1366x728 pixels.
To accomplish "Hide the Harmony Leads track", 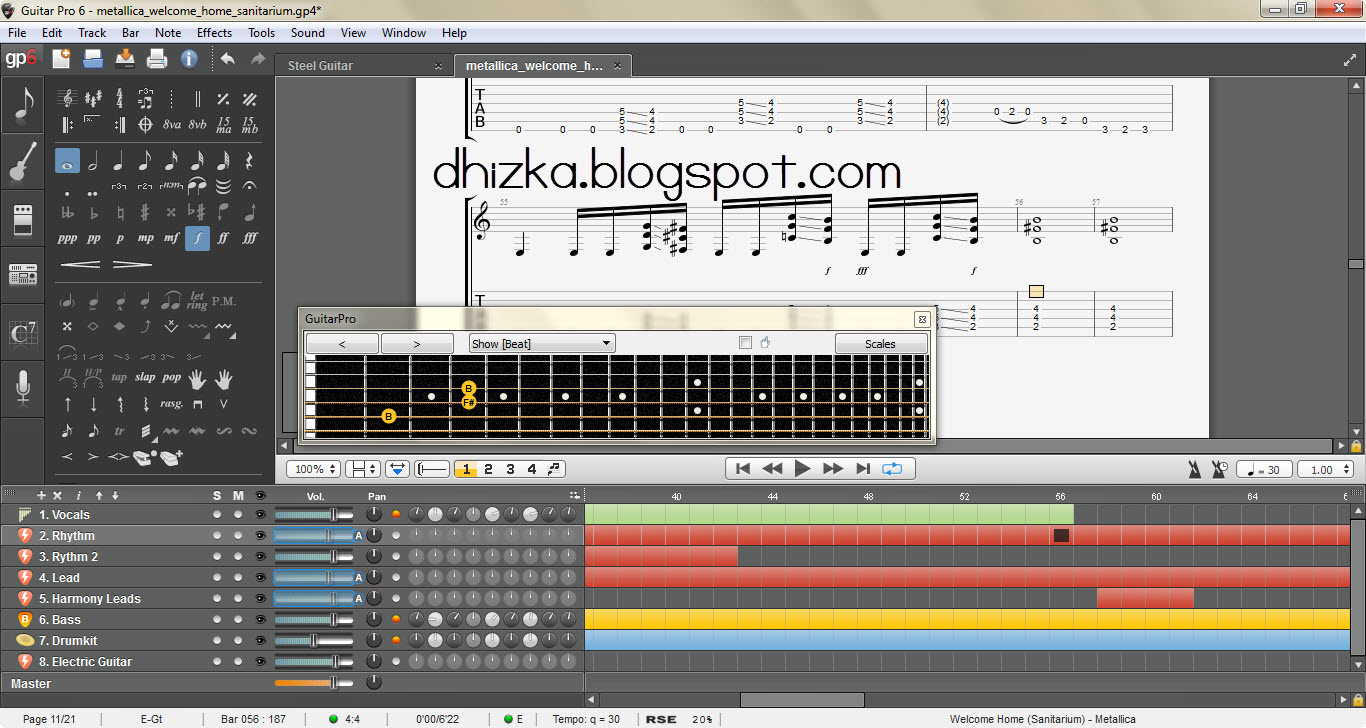I will (260, 598).
